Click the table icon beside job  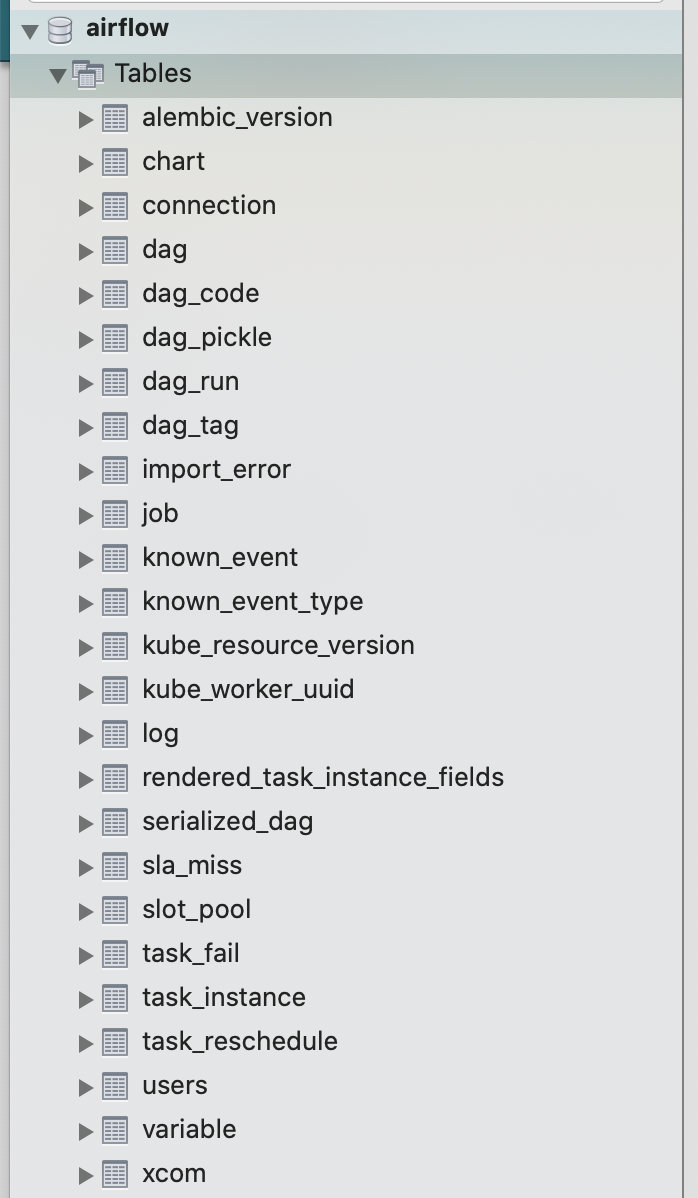point(115,514)
